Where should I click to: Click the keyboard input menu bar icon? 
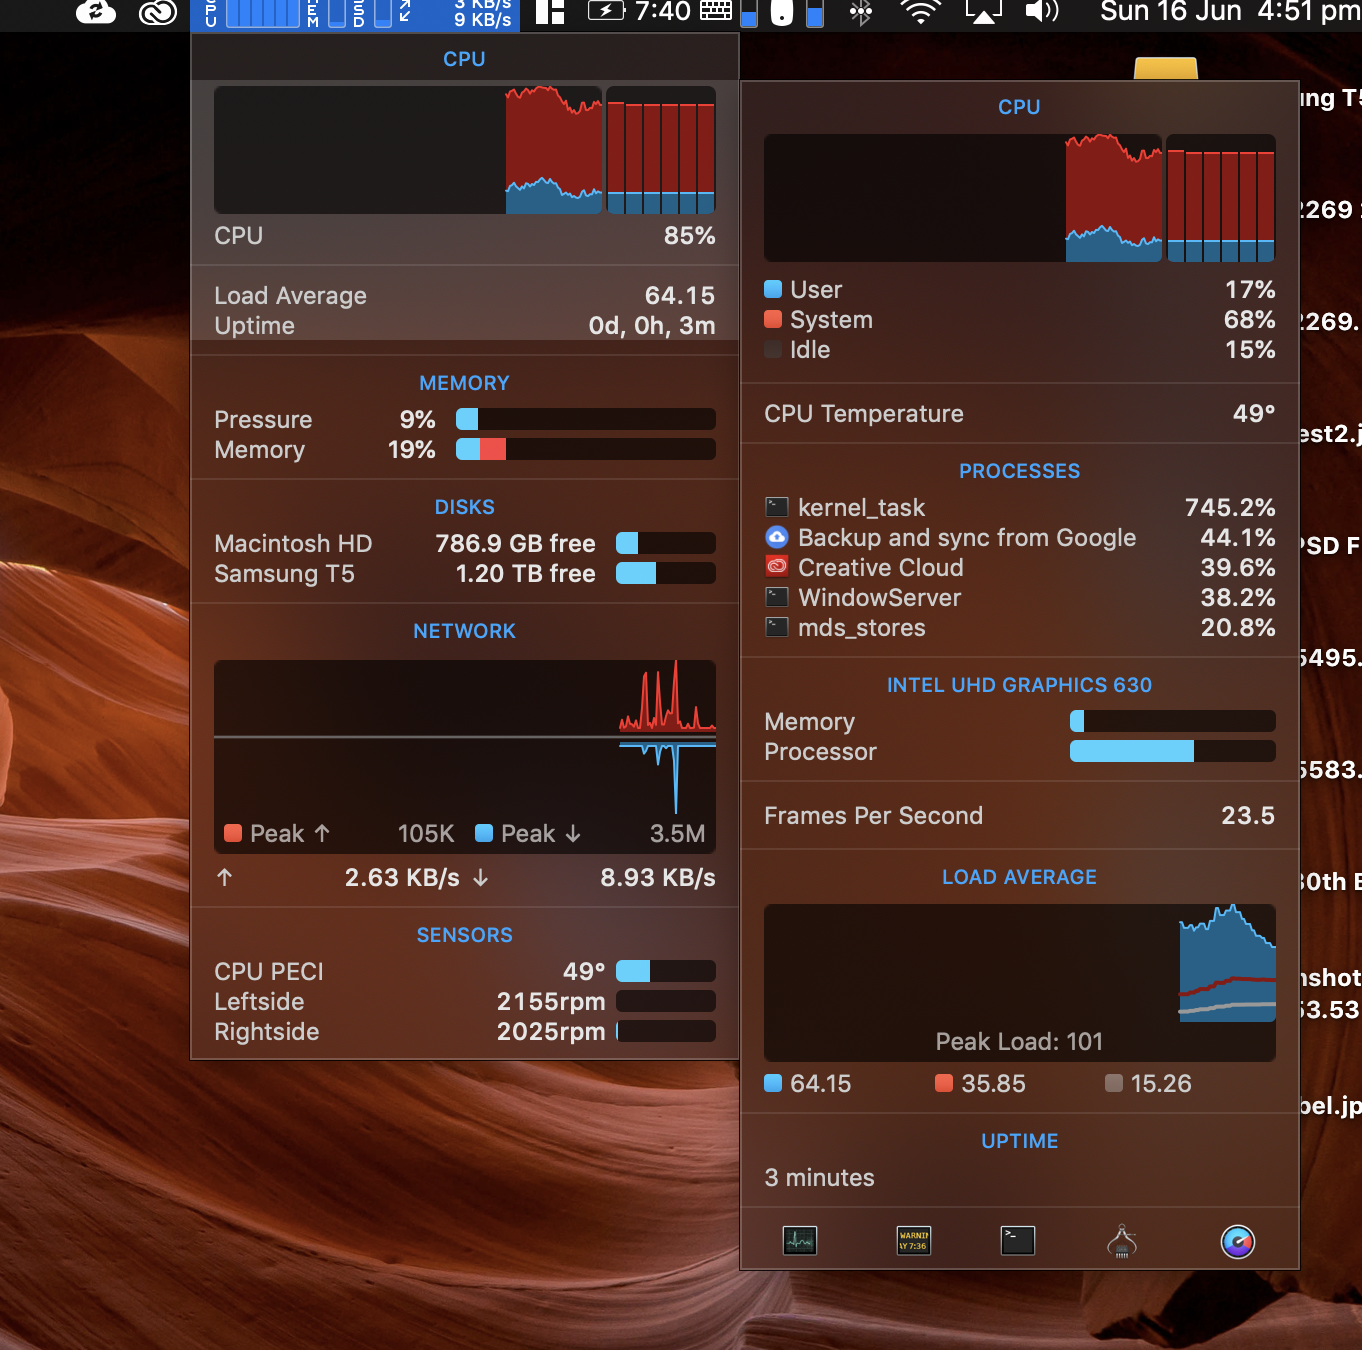tap(716, 11)
